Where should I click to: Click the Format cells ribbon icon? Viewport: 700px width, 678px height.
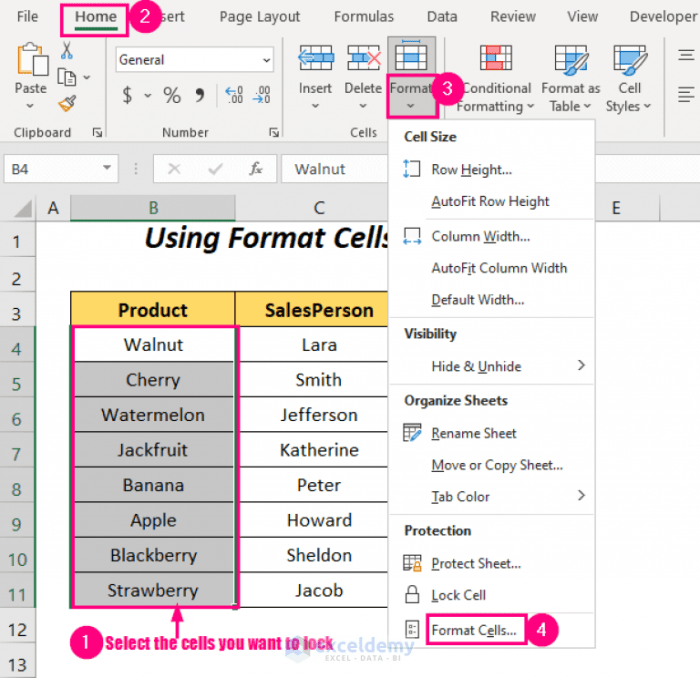click(411, 55)
